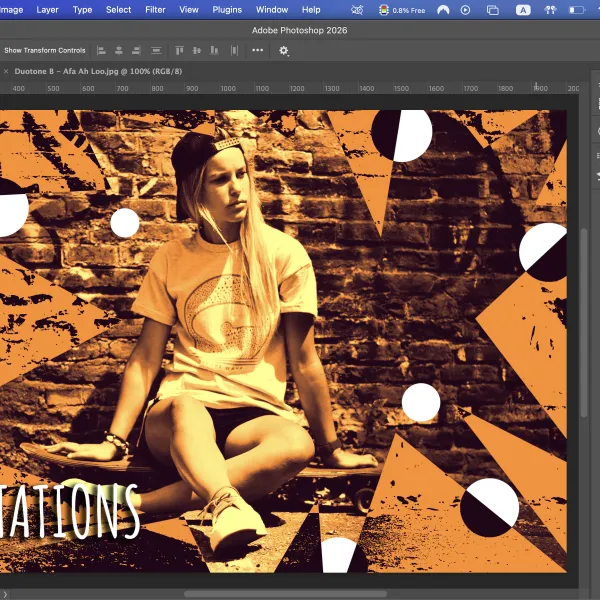Click the memory monitor 0.8% Free icon
This screenshot has height=600, width=600.
coord(402,10)
